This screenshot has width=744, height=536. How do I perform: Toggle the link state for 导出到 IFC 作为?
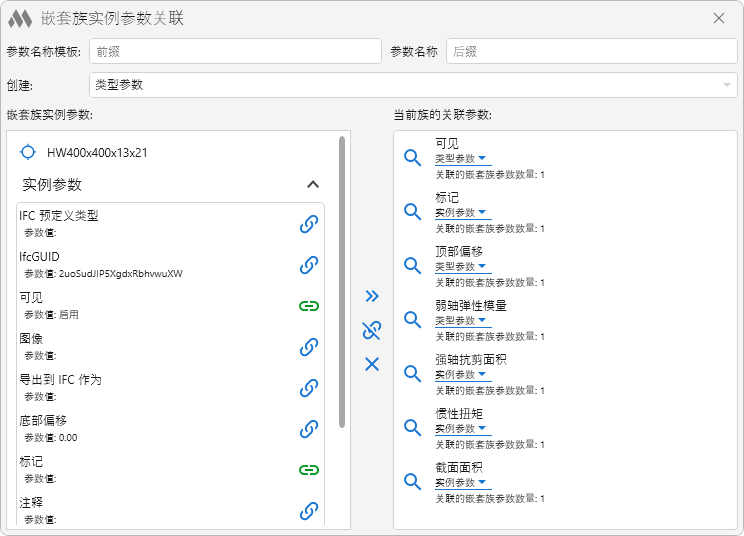[x=309, y=388]
